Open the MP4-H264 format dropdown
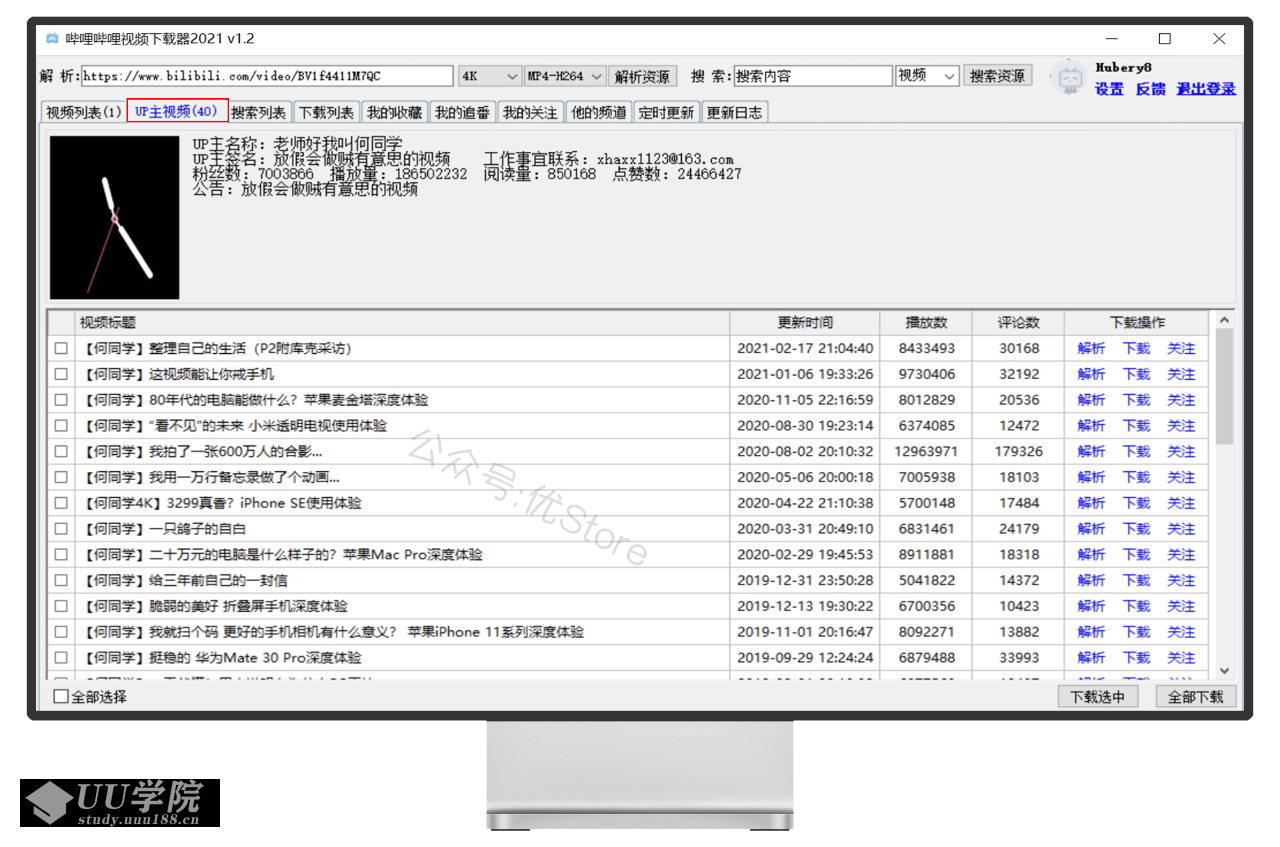Screen dimensions: 1280x847 (x=566, y=76)
